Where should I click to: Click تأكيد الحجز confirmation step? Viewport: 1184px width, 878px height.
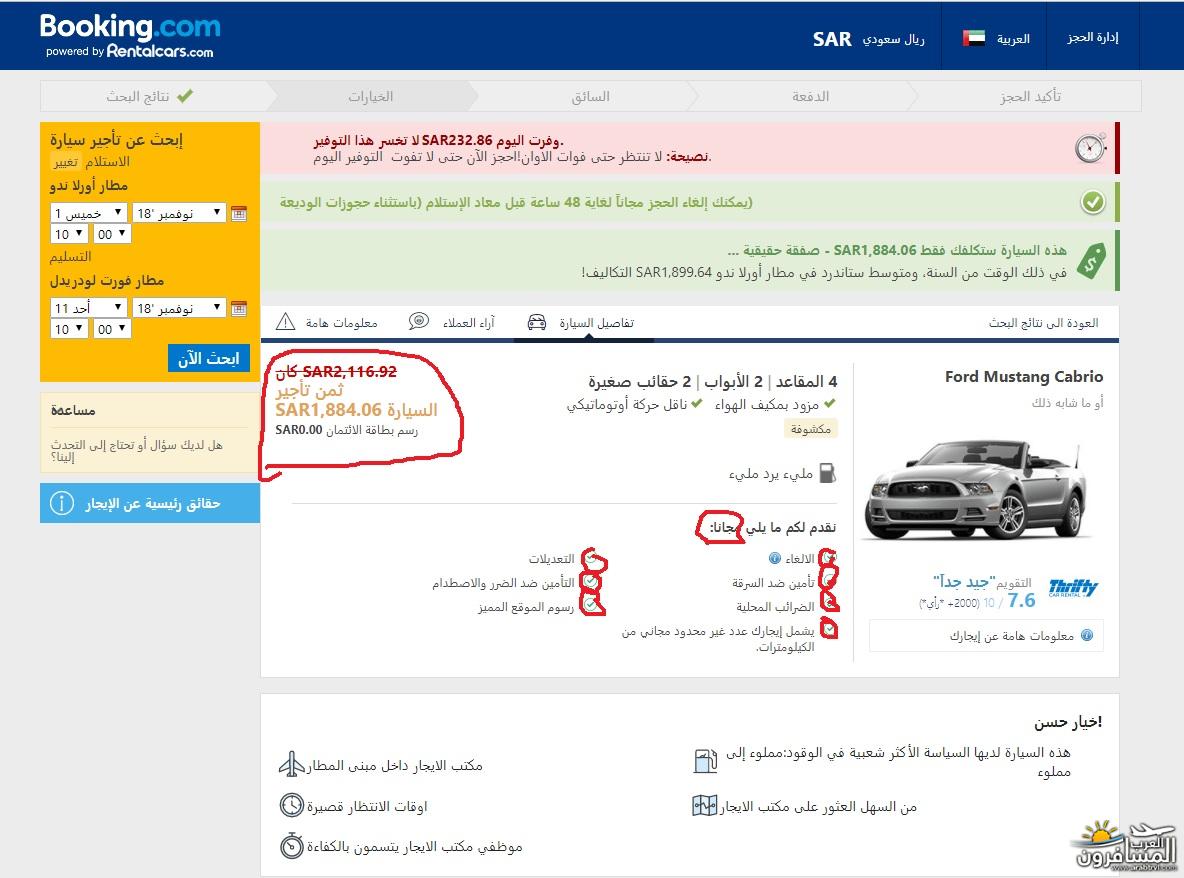click(x=1030, y=97)
